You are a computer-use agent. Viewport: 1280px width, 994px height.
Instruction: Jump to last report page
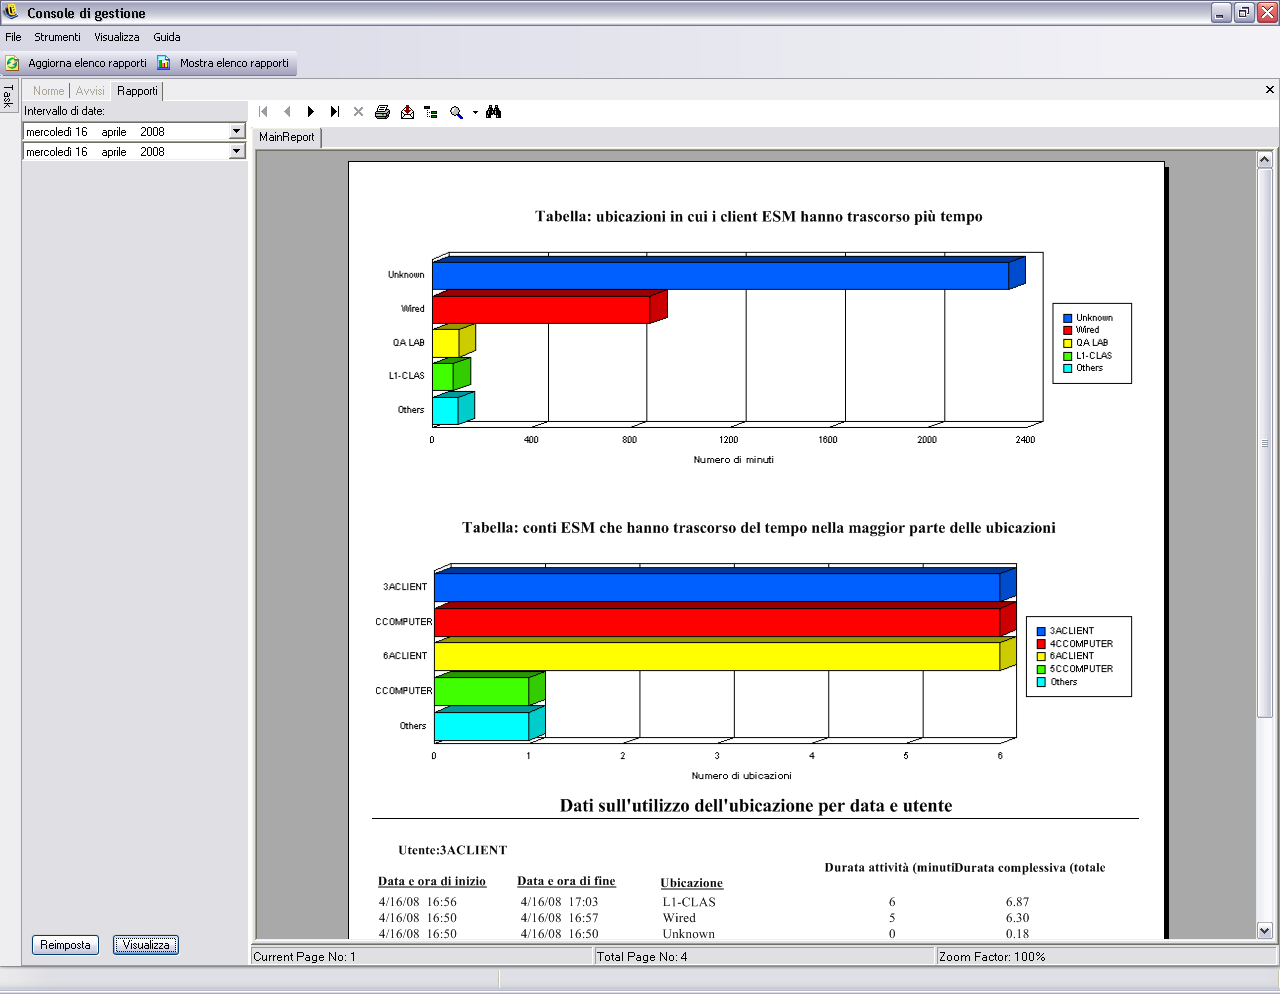(335, 112)
